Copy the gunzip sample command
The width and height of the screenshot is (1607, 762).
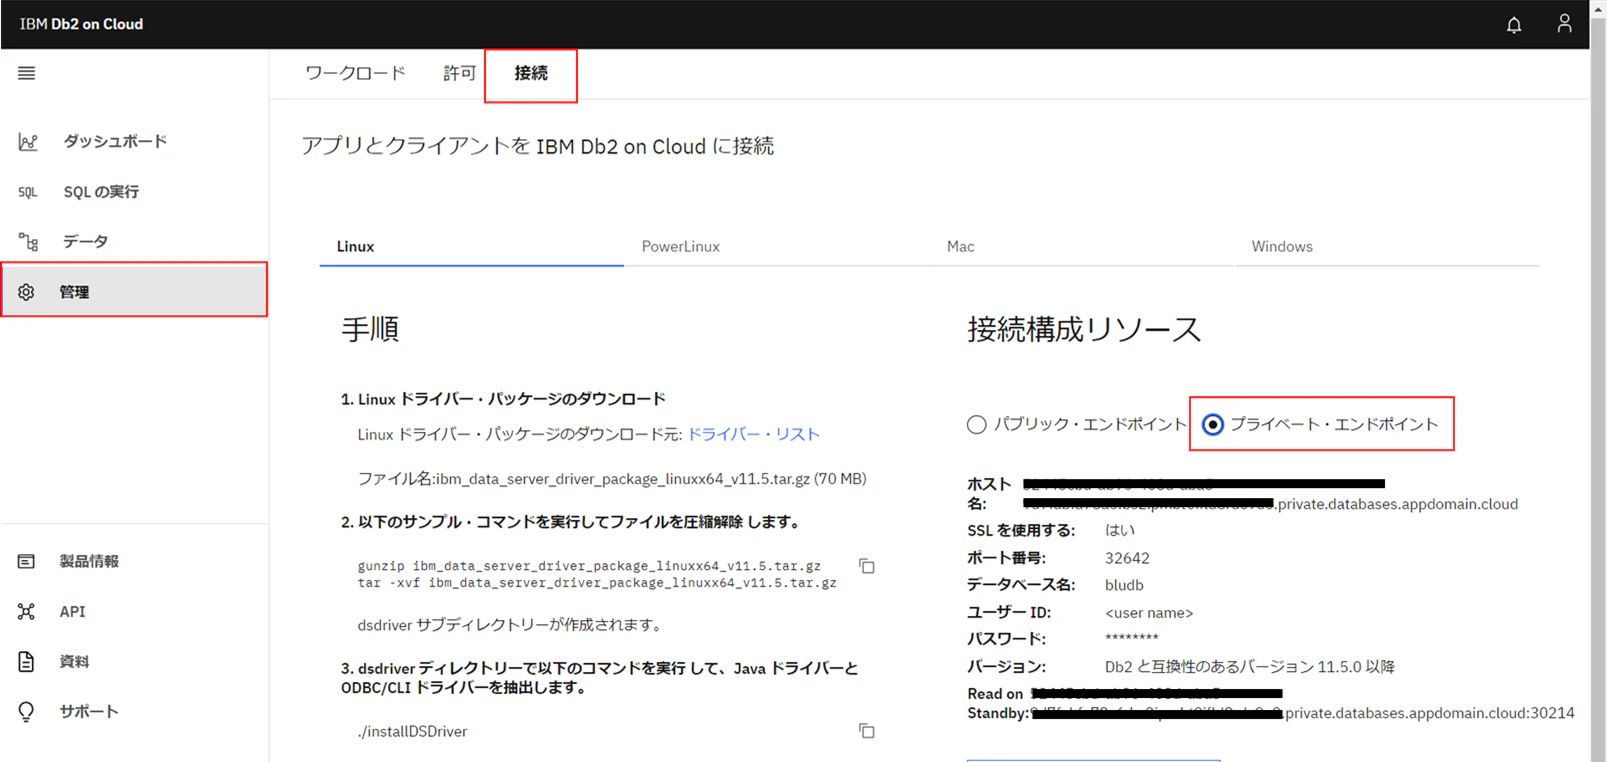(867, 567)
